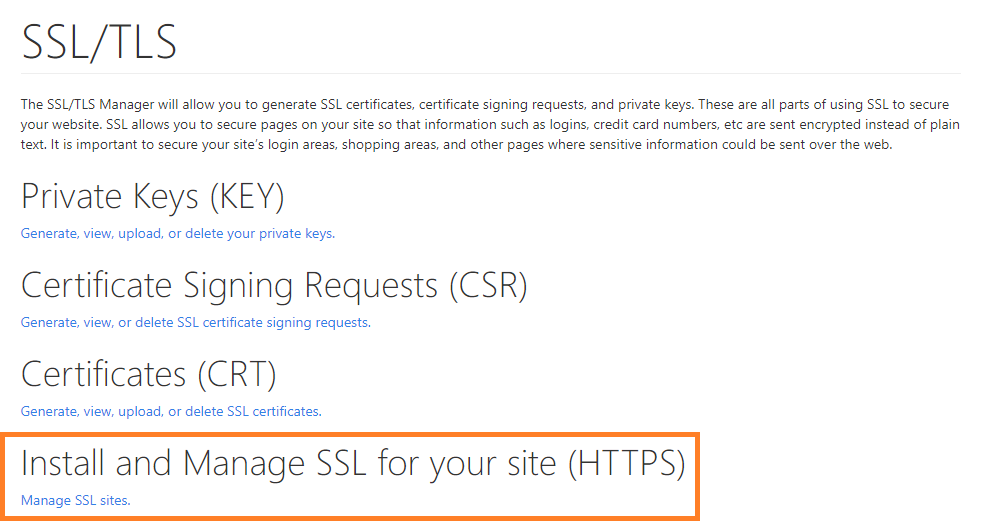Click "(HTTPS)" in the highlighted heading

click(x=626, y=463)
